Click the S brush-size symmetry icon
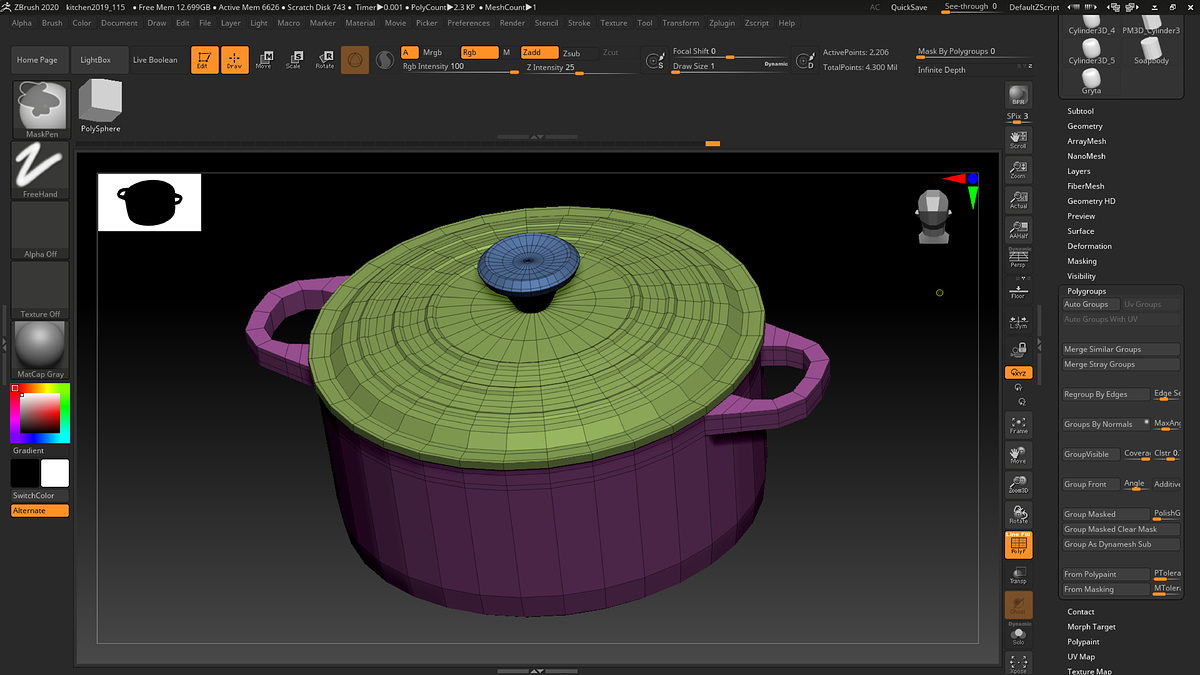This screenshot has height=675, width=1200. pyautogui.click(x=655, y=62)
